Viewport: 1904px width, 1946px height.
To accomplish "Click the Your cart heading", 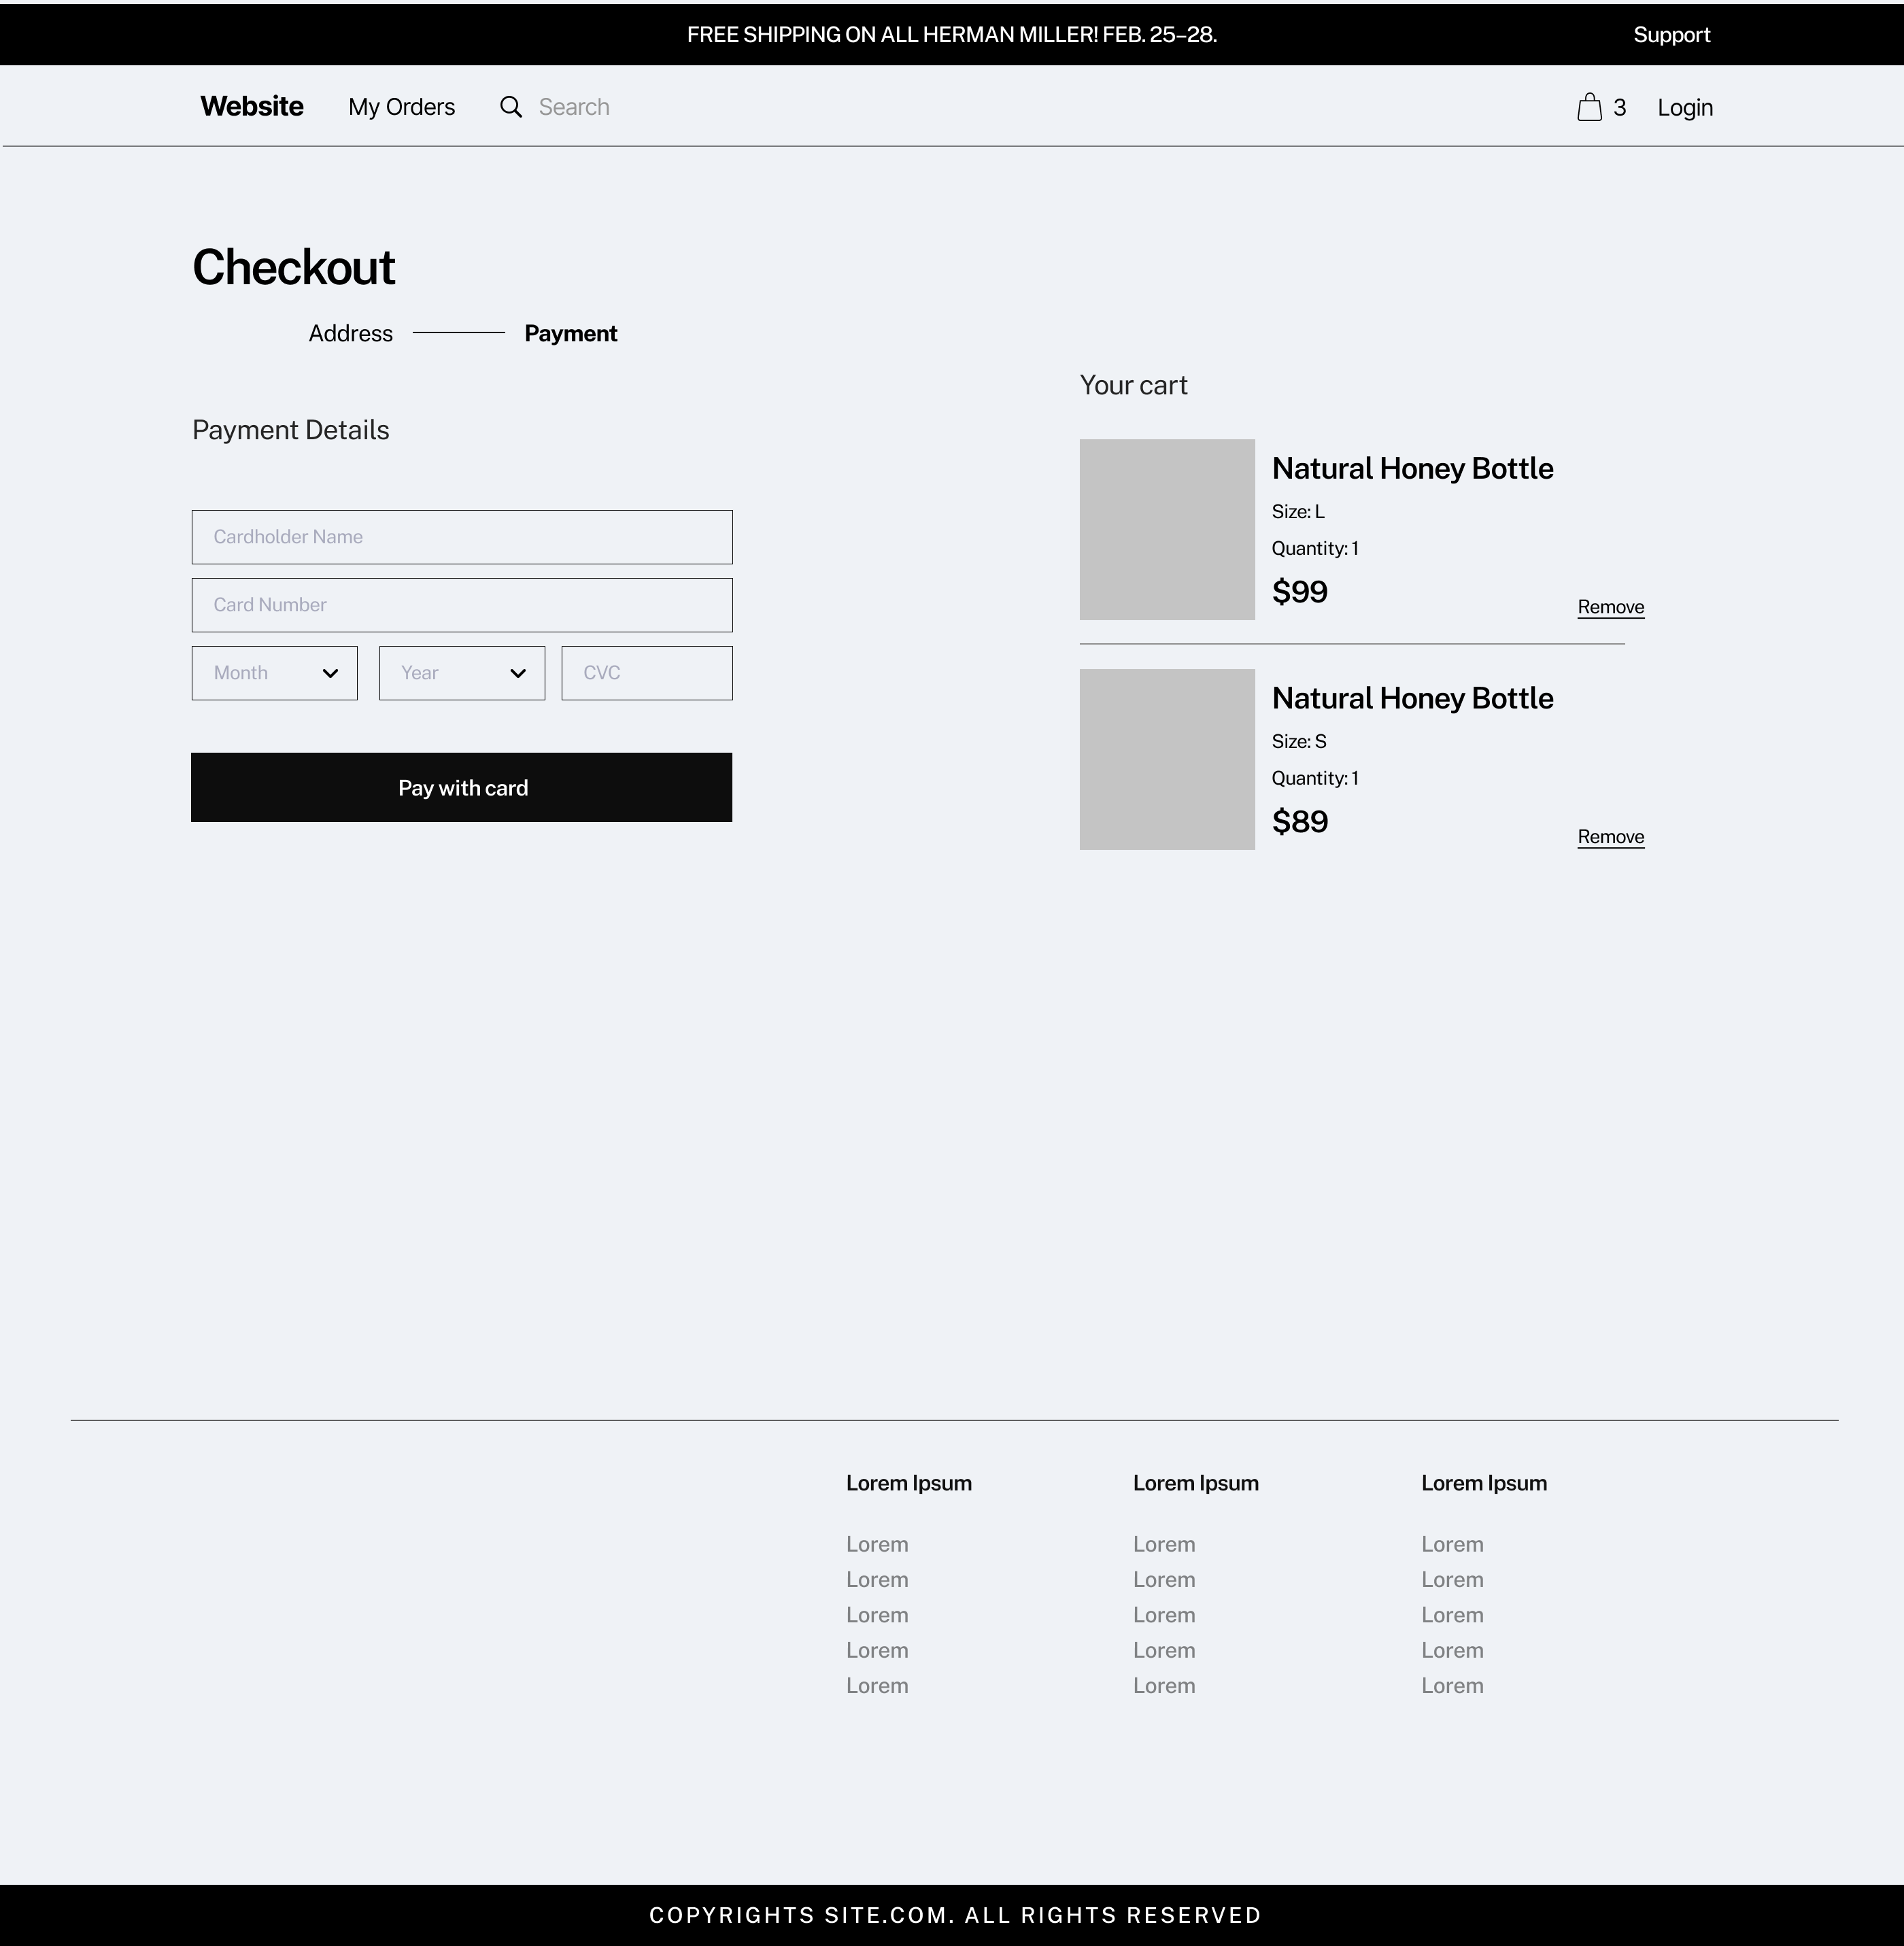I will 1134,386.
